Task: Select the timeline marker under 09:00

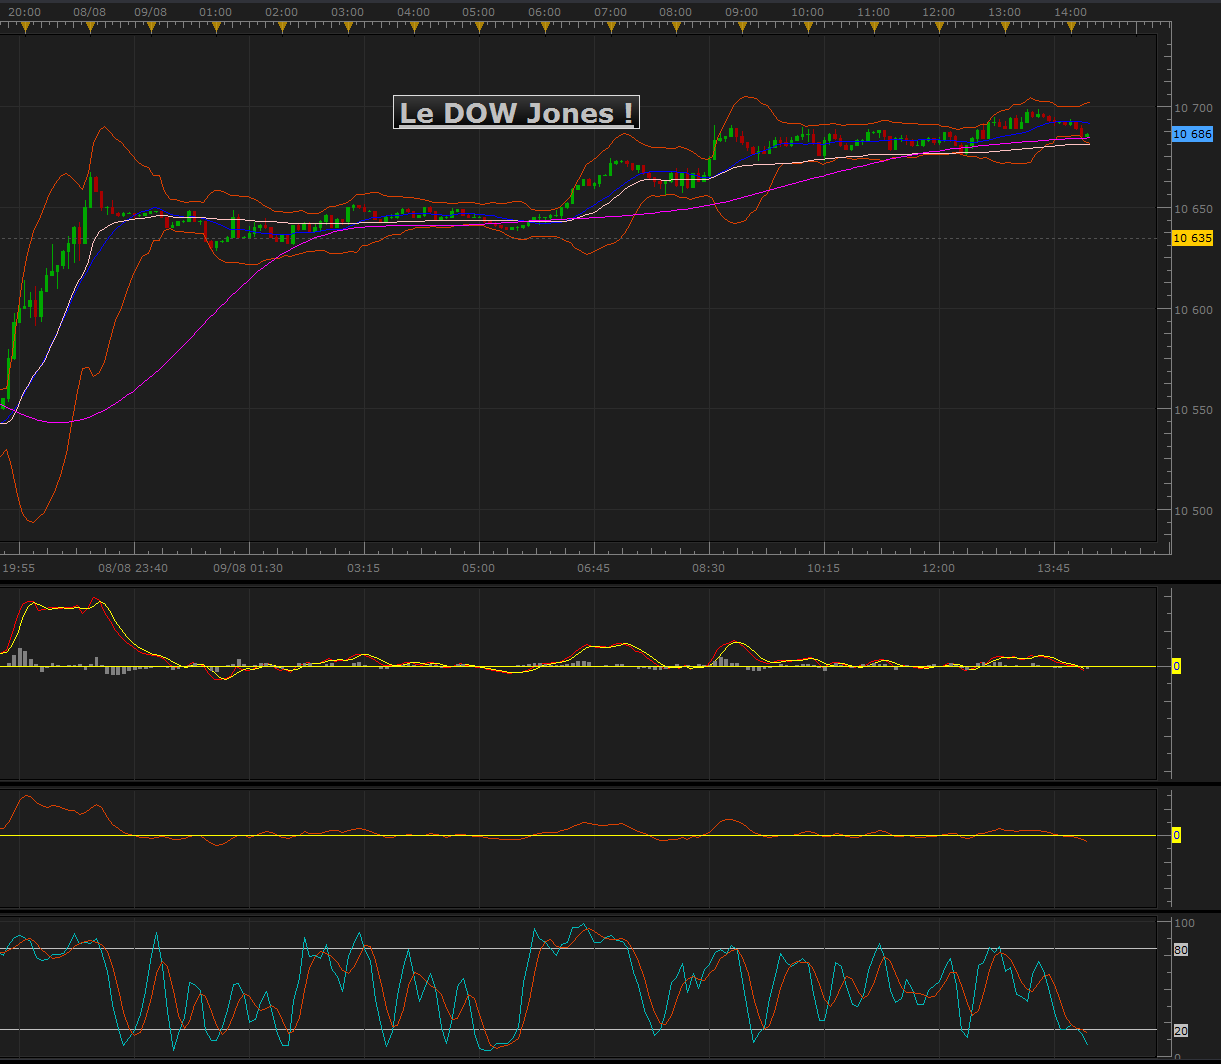Action: (x=742, y=27)
